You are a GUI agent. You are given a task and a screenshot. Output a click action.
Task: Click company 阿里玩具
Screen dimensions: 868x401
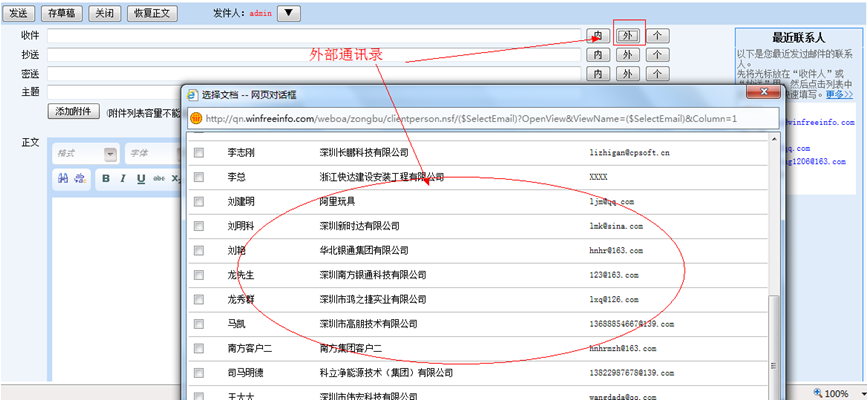click(x=337, y=202)
